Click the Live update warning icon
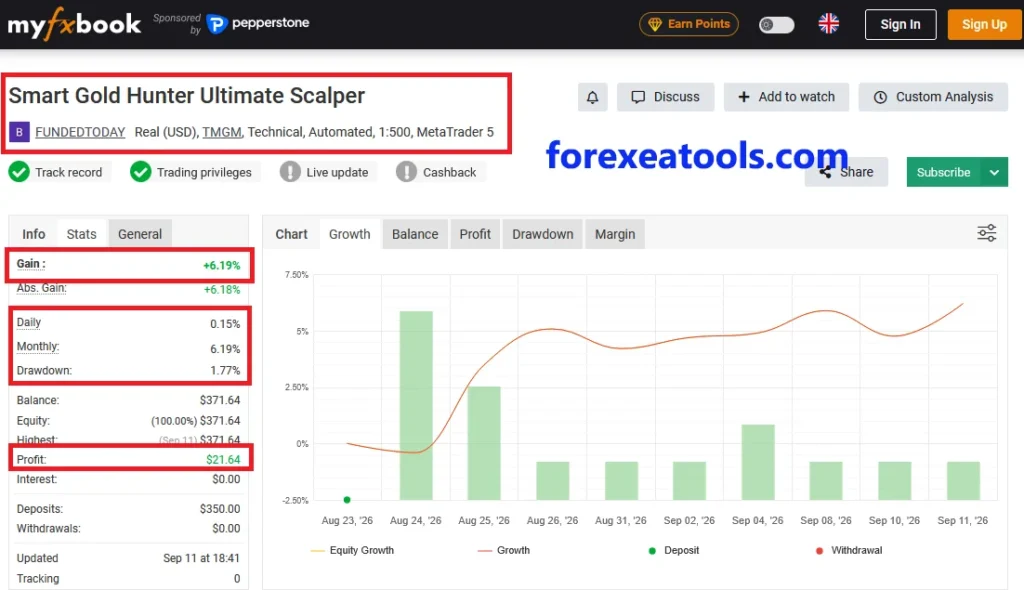This screenshot has height=590, width=1024. [290, 172]
